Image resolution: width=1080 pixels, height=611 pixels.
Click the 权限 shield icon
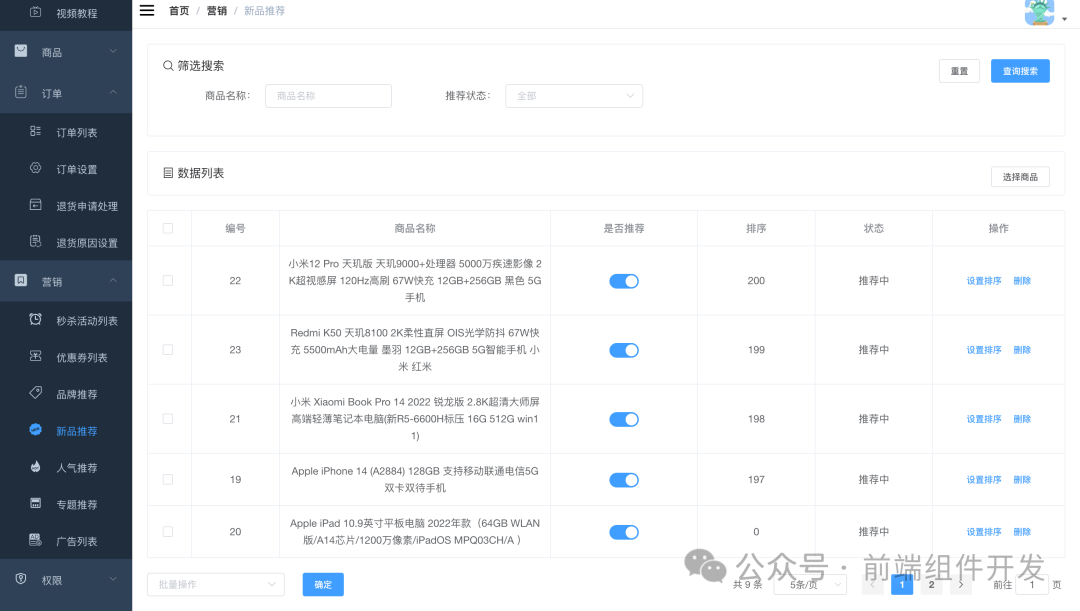tap(21, 579)
